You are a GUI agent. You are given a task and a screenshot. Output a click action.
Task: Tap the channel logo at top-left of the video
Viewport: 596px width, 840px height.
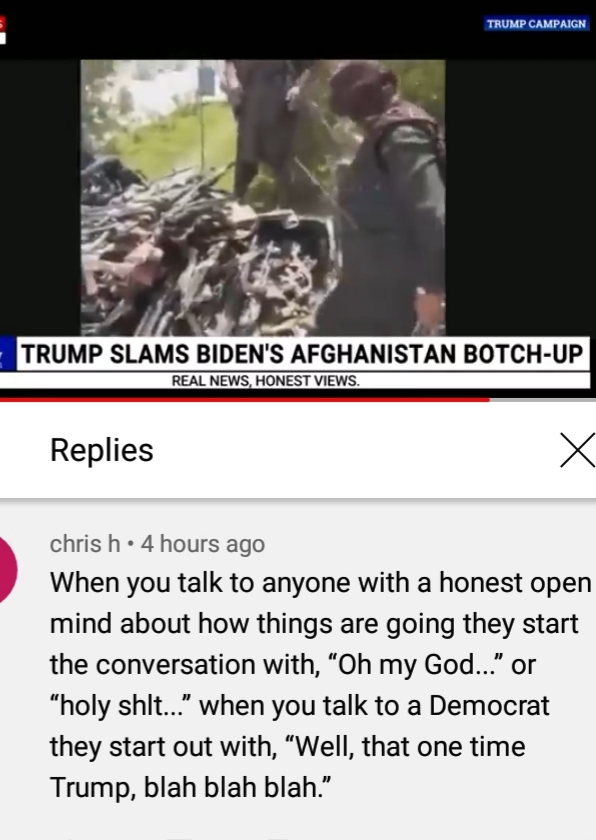3,30
